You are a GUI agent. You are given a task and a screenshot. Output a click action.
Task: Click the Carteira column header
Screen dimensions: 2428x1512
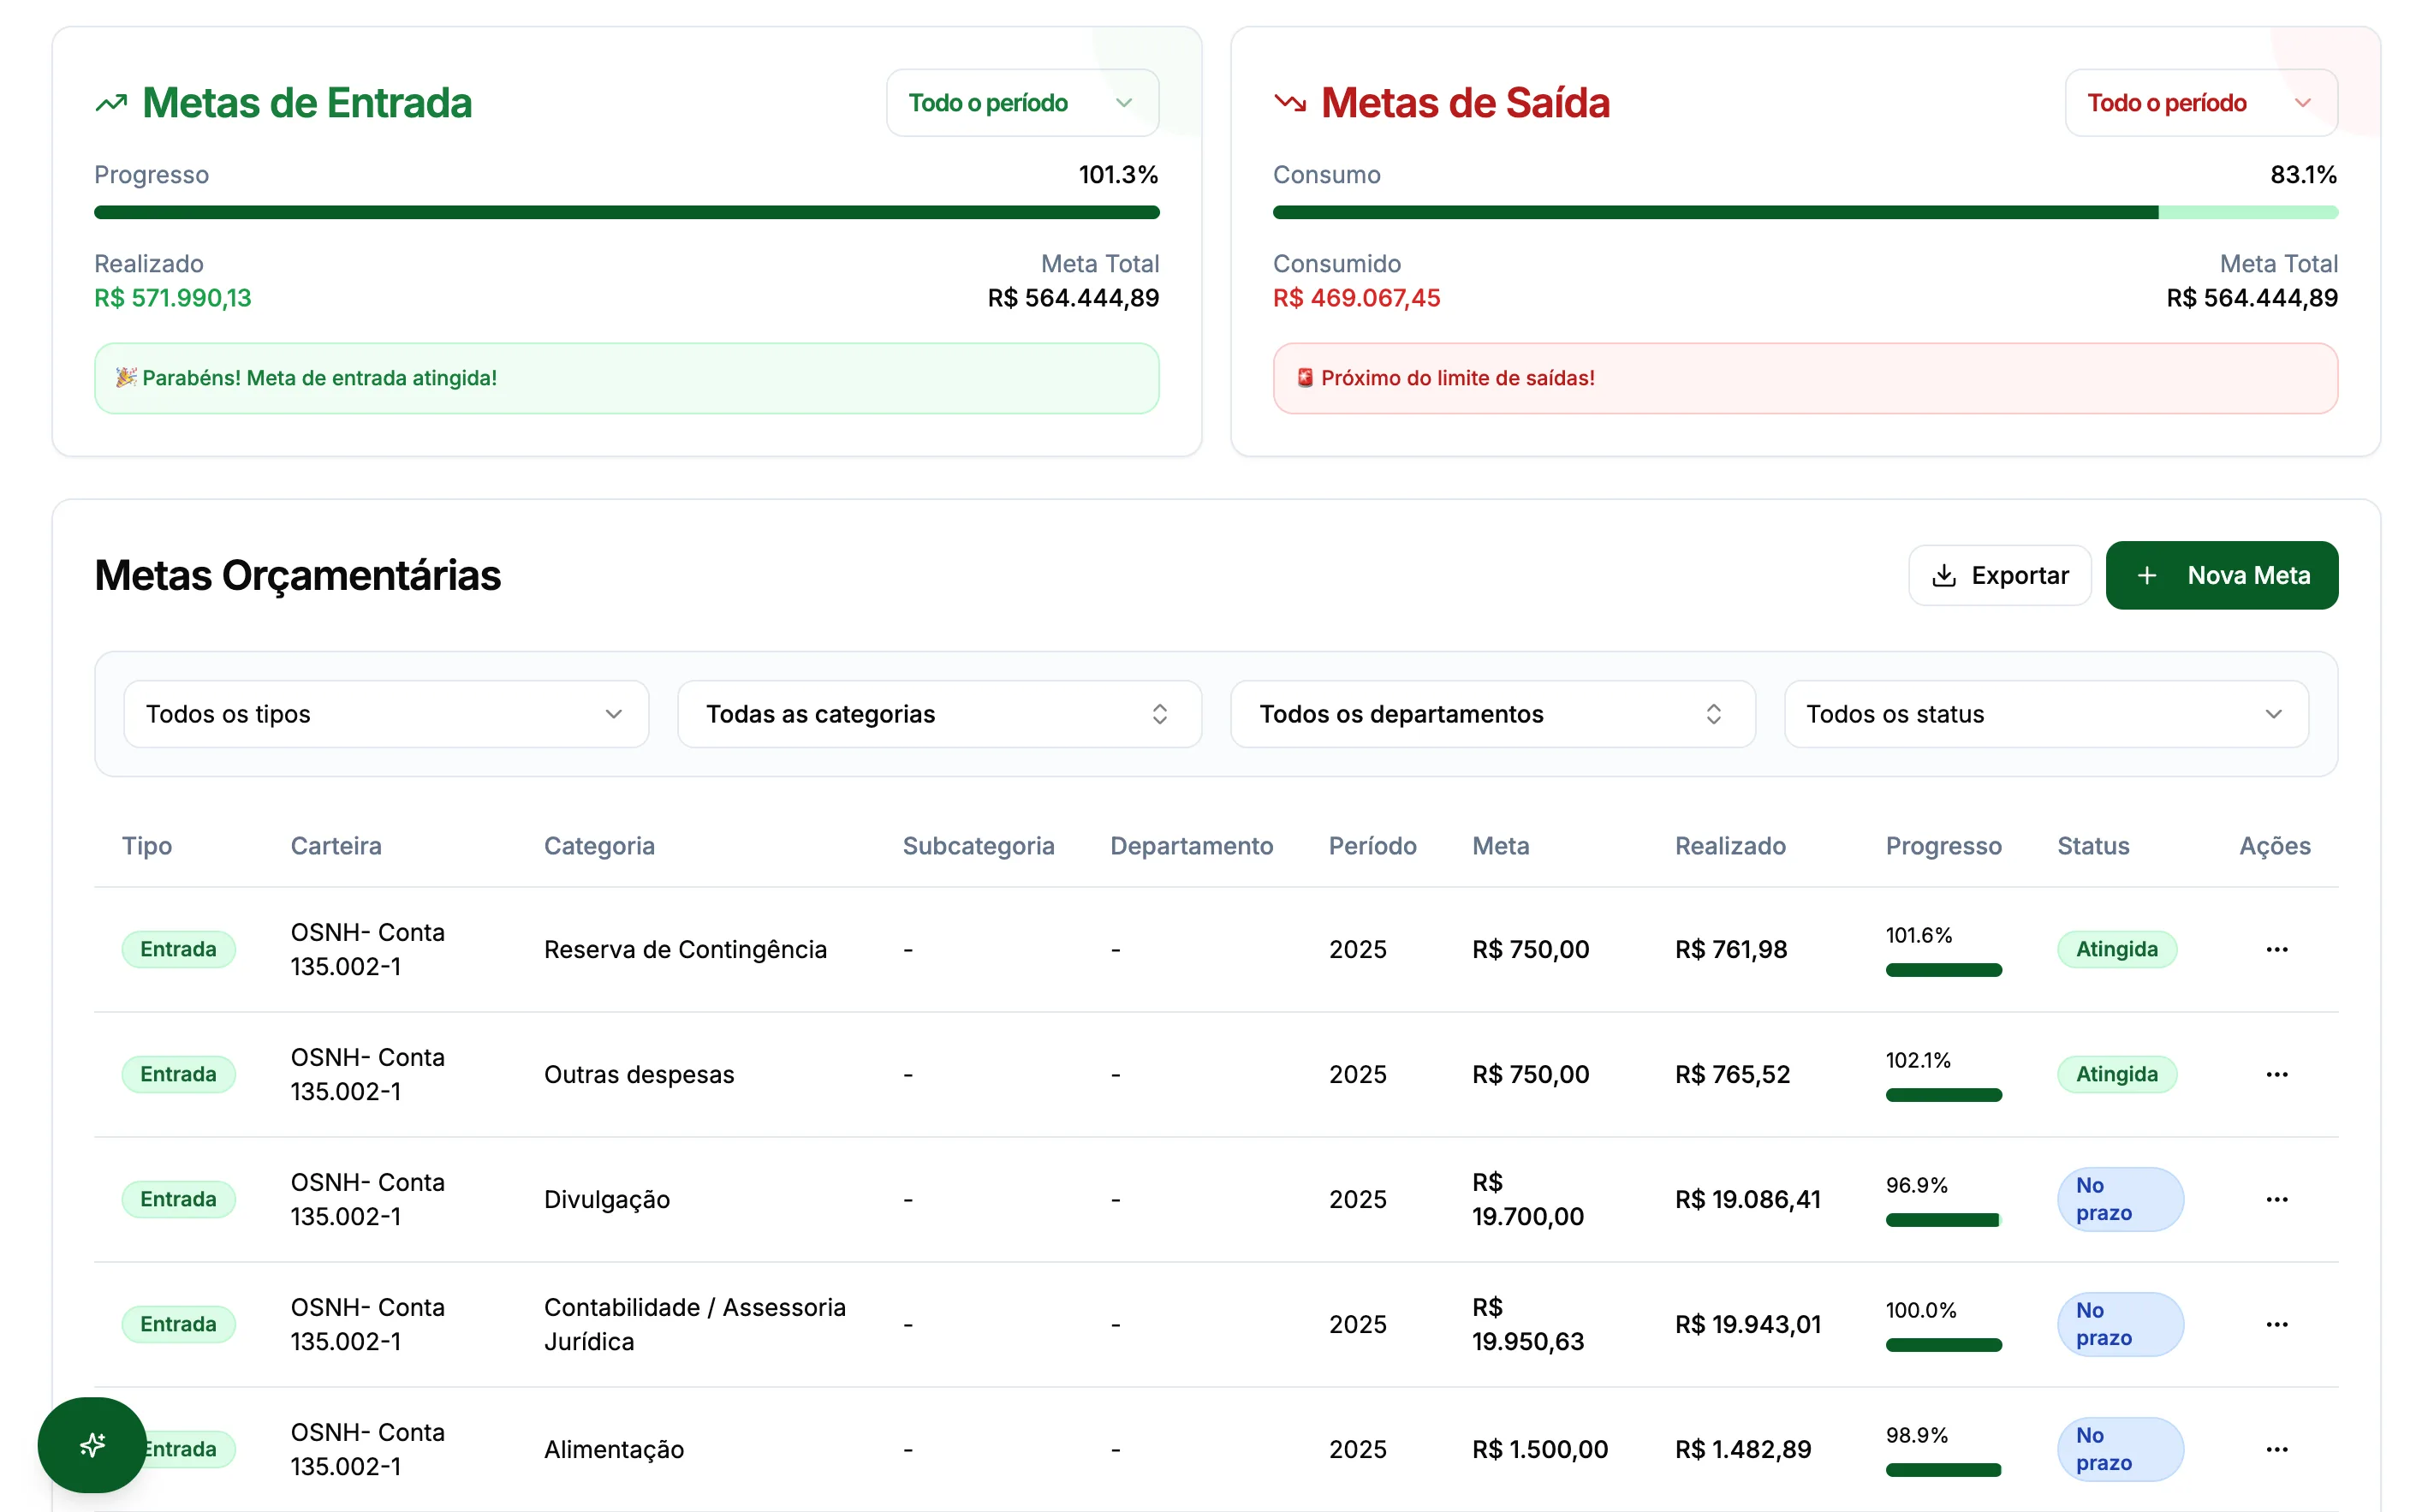(x=336, y=846)
